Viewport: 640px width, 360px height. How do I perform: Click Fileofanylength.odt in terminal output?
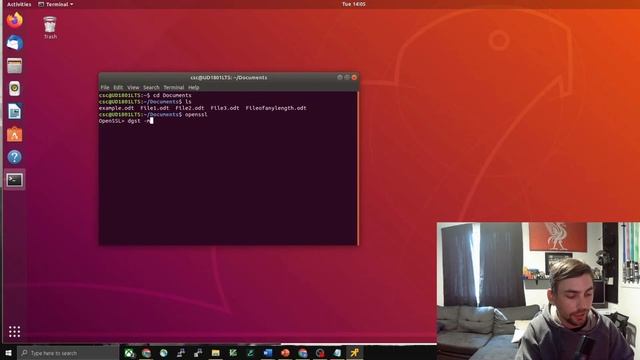[276, 108]
